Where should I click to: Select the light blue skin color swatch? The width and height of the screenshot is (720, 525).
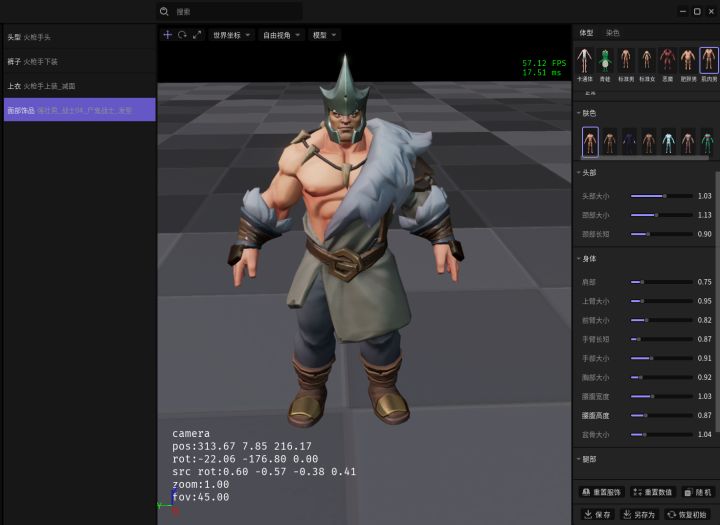pos(668,142)
